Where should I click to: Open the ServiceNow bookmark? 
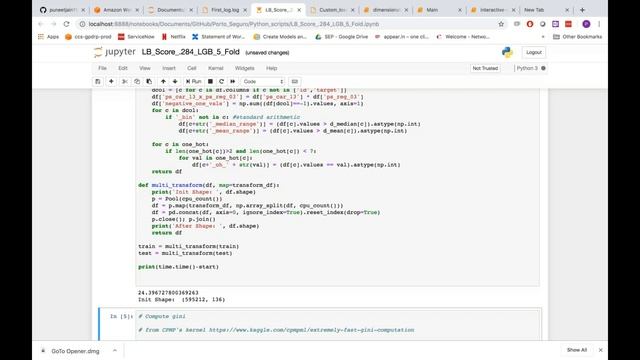136,37
